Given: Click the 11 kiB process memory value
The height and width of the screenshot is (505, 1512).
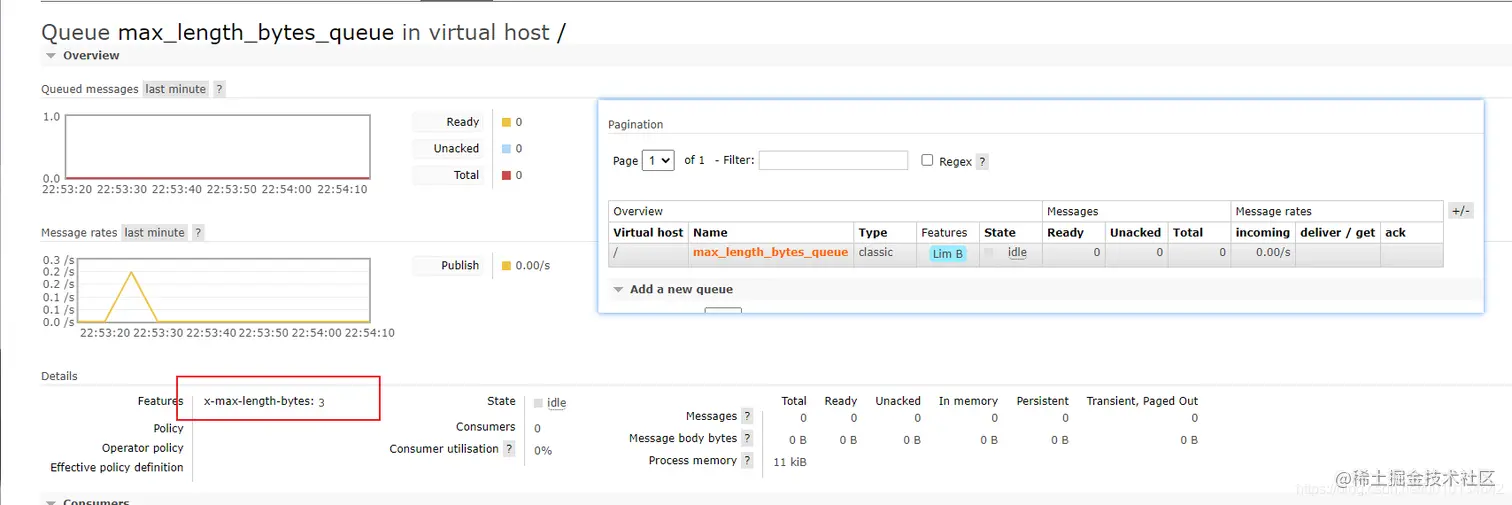Looking at the screenshot, I should [x=790, y=462].
